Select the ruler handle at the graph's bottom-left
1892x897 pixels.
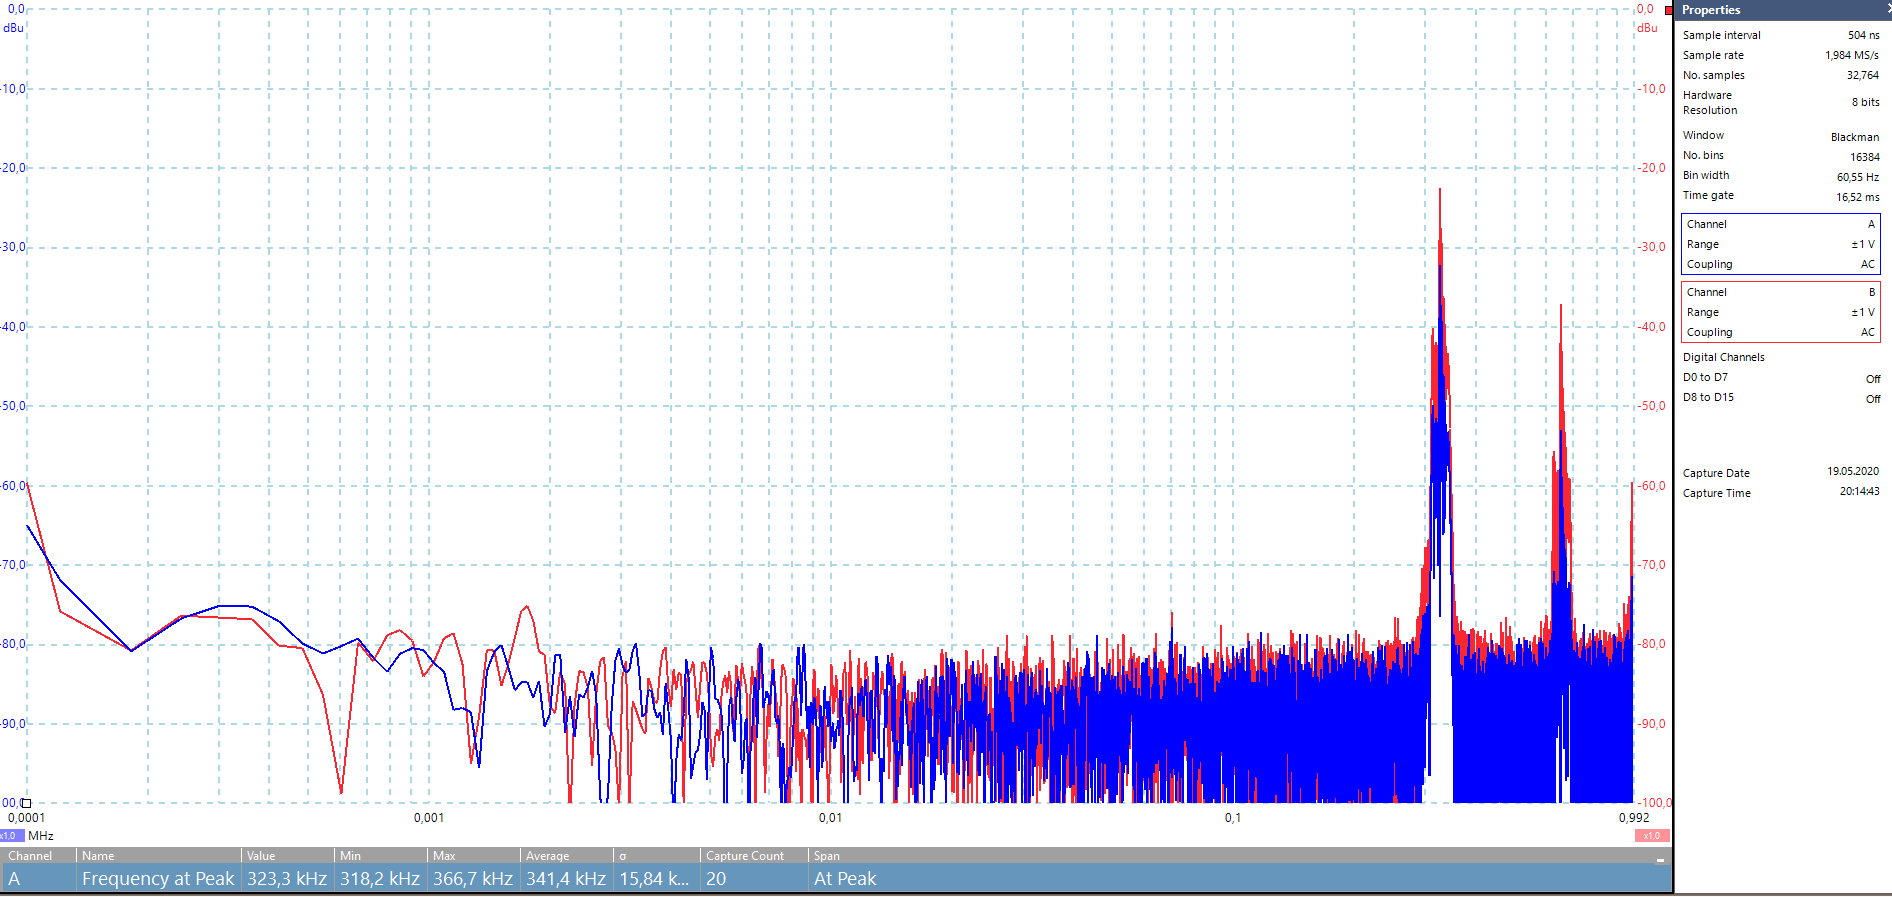(x=27, y=802)
